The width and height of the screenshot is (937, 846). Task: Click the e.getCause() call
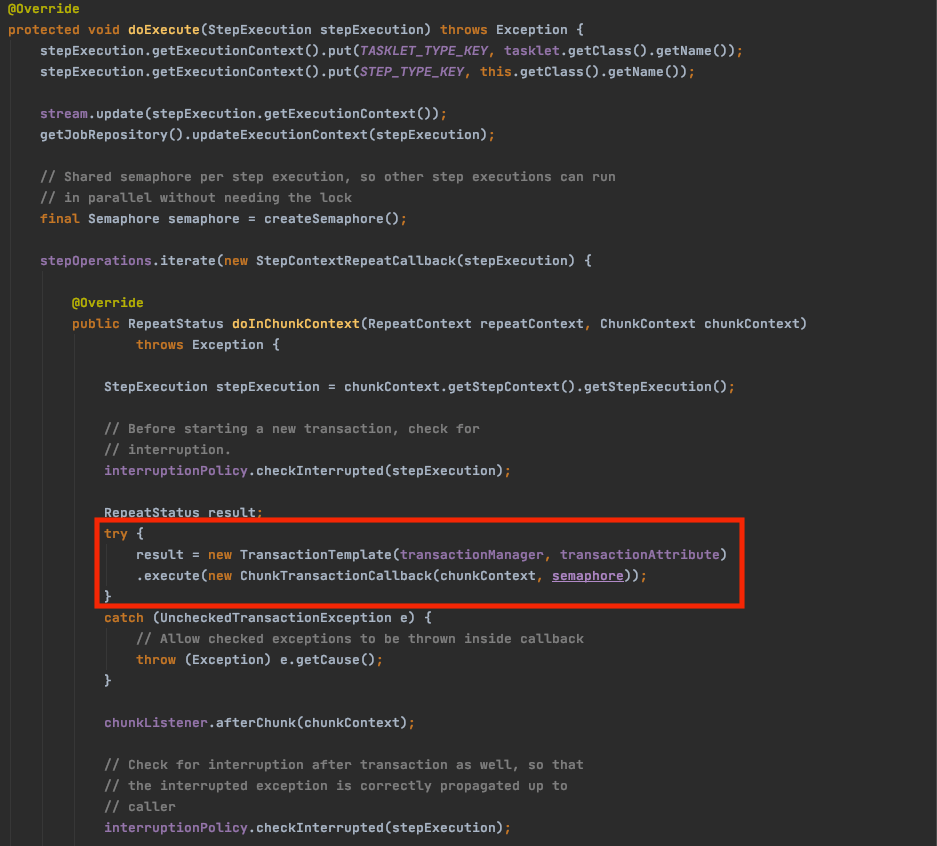327,660
